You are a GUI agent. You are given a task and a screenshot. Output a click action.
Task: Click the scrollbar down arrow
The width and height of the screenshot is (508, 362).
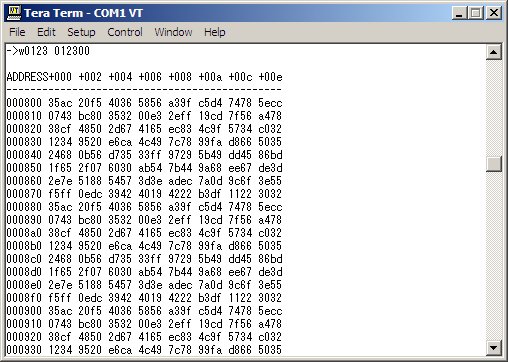(494, 348)
